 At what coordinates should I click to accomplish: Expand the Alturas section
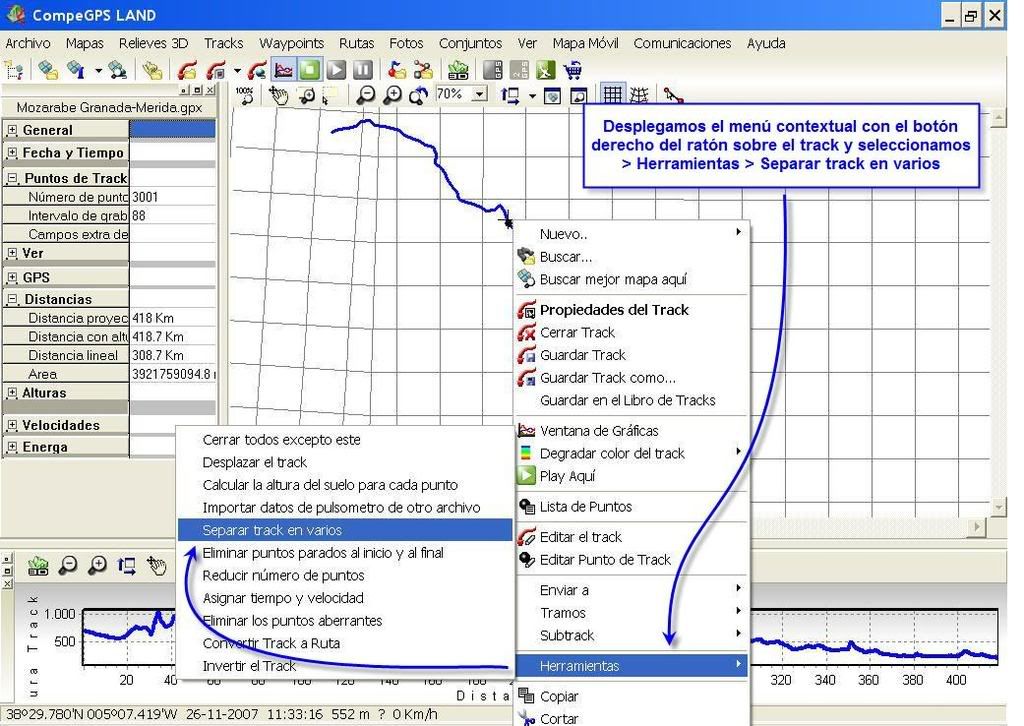tap(12, 393)
